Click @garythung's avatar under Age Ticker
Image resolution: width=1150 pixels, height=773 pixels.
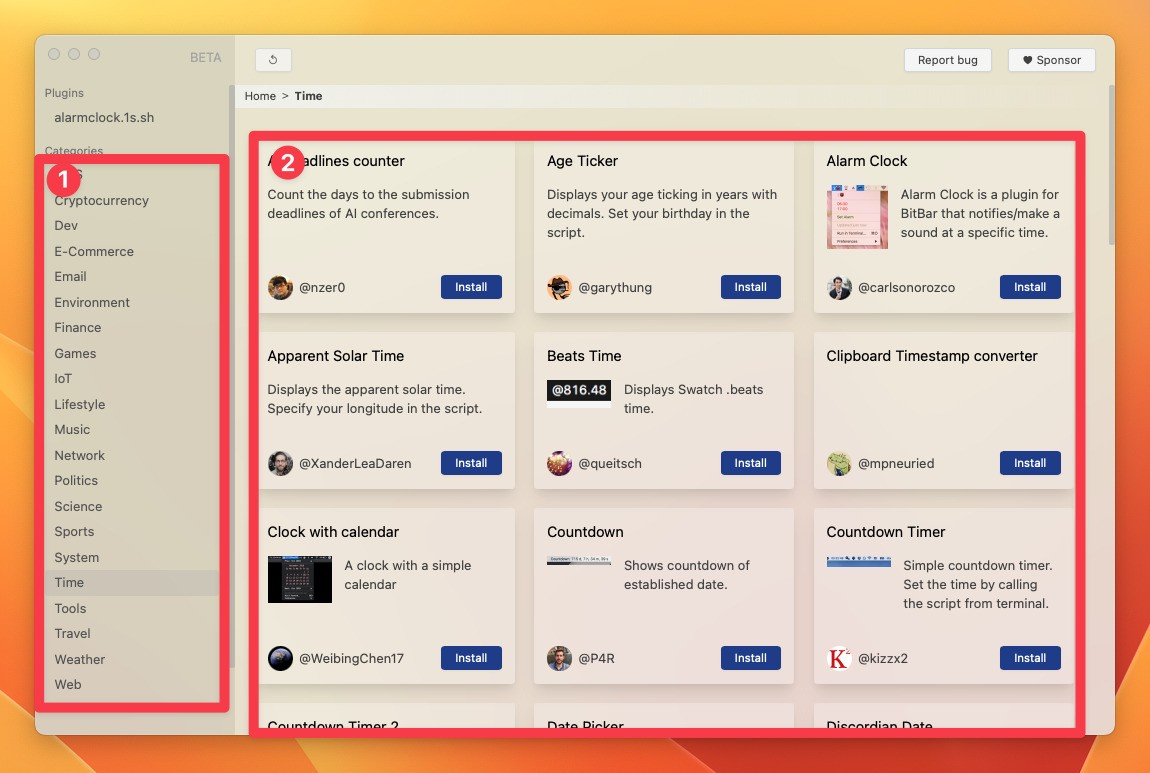pos(559,287)
